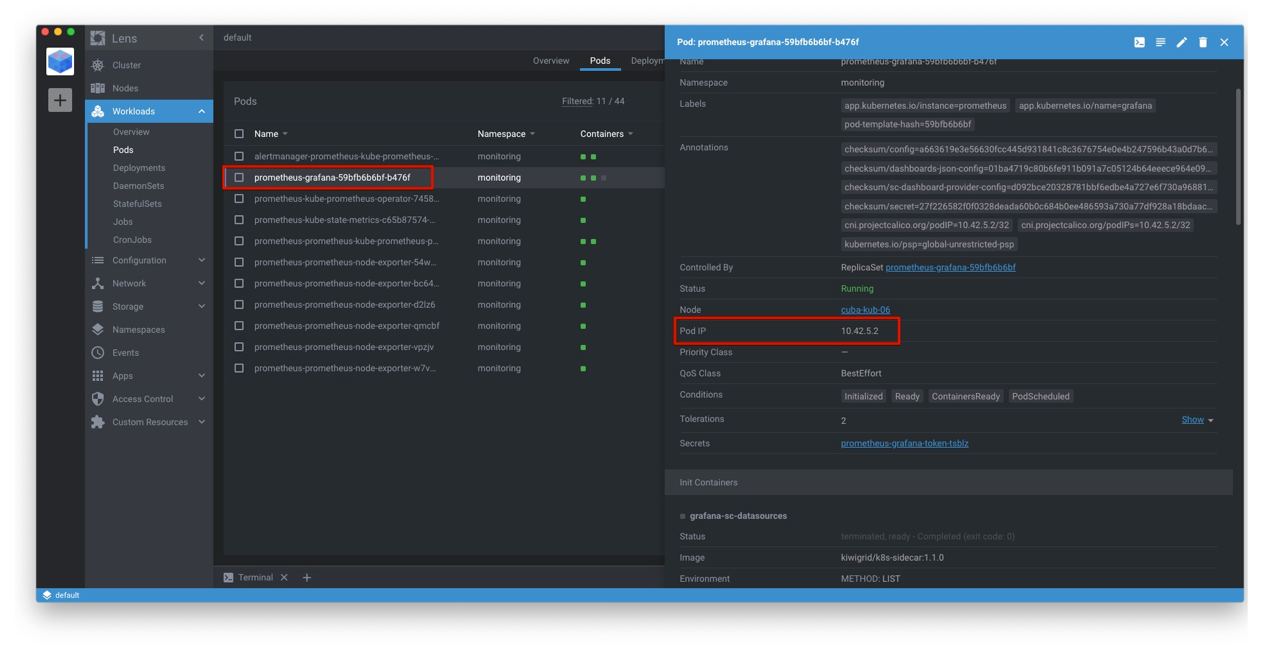Click the trash delete icon for the pod

pyautogui.click(x=1203, y=42)
